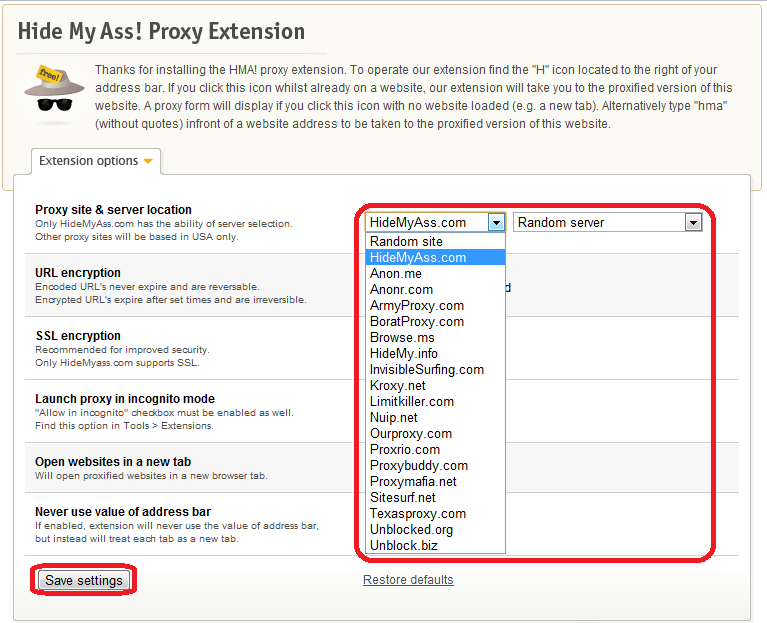Choose HideMyAss.com in the dropdown list

point(418,257)
